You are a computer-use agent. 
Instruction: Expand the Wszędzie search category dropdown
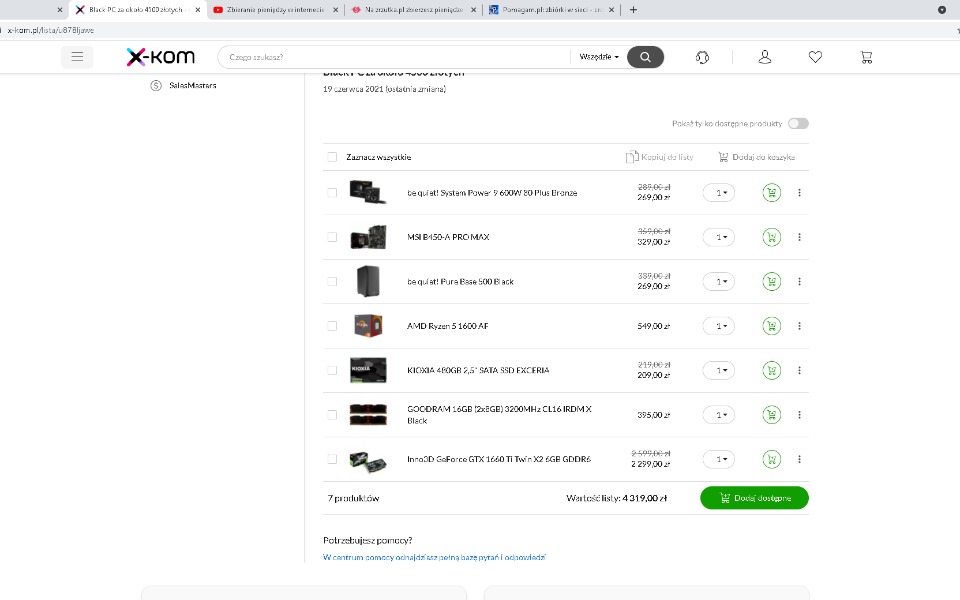(x=599, y=57)
